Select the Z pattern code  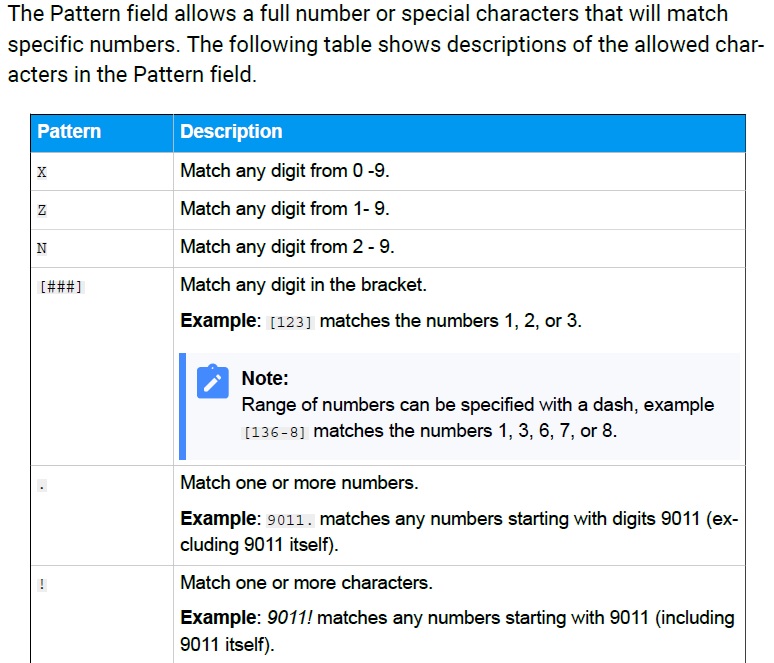tap(42, 210)
